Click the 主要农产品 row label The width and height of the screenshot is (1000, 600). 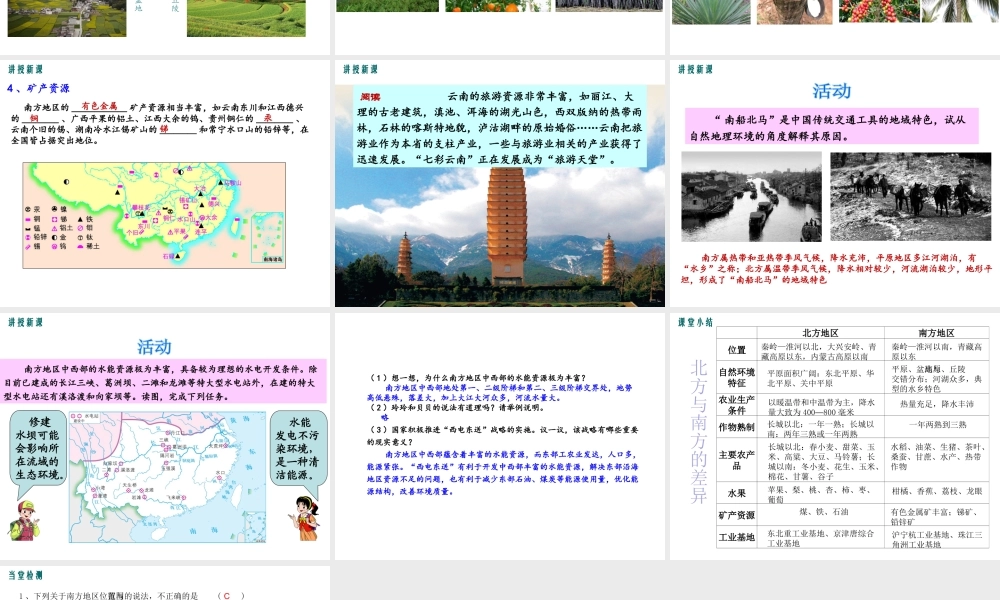click(x=737, y=460)
